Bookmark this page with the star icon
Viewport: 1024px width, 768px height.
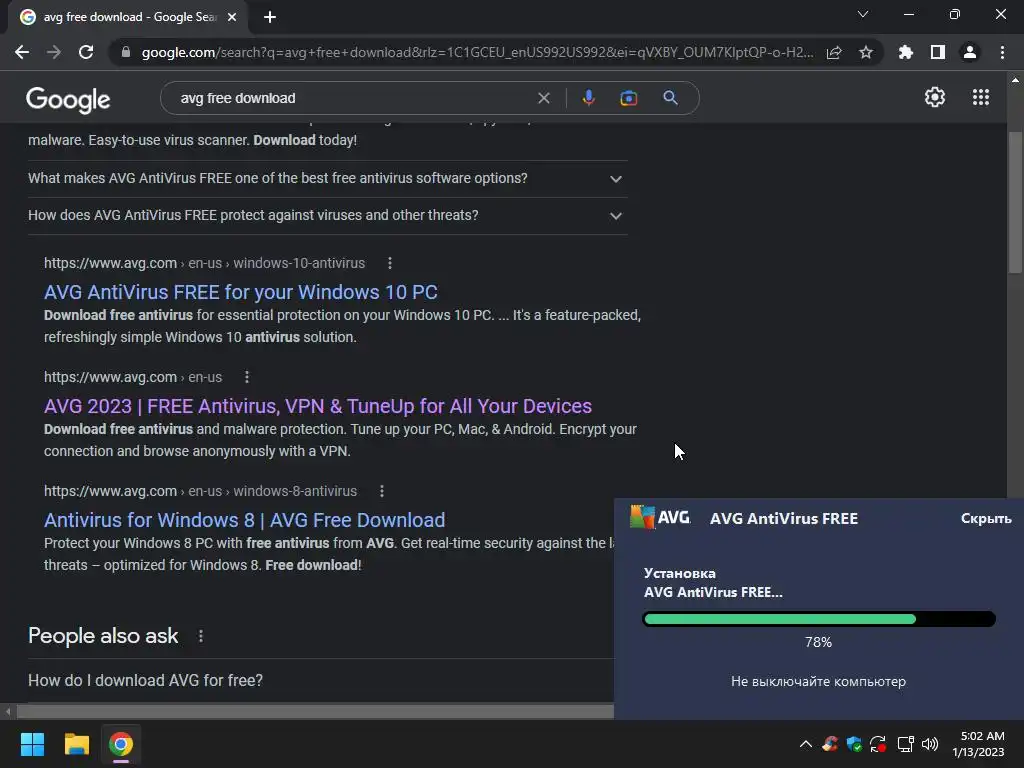coord(866,52)
